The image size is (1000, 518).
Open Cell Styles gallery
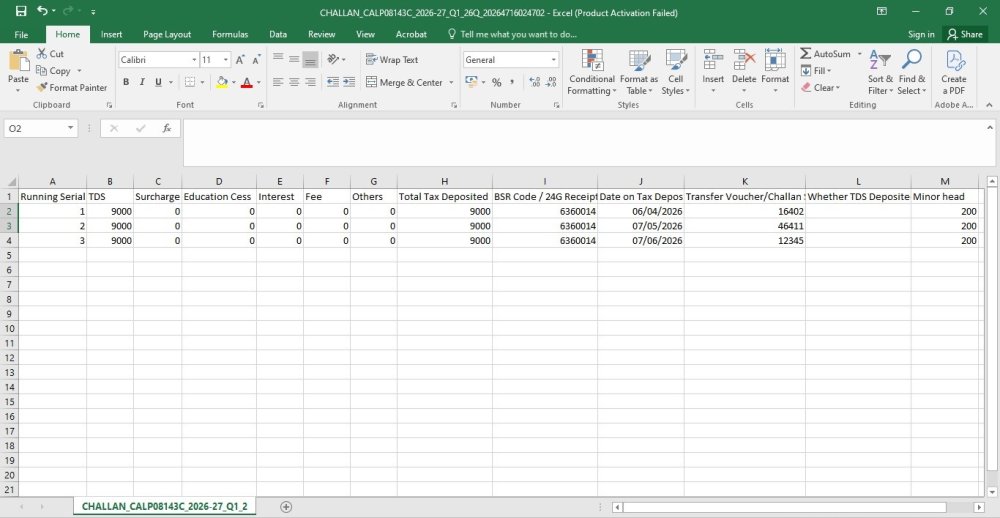(x=675, y=73)
